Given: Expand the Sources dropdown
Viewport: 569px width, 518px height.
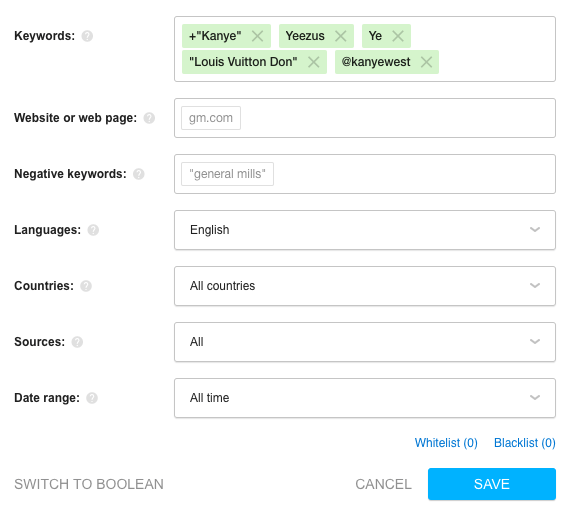Looking at the screenshot, I should [365, 342].
